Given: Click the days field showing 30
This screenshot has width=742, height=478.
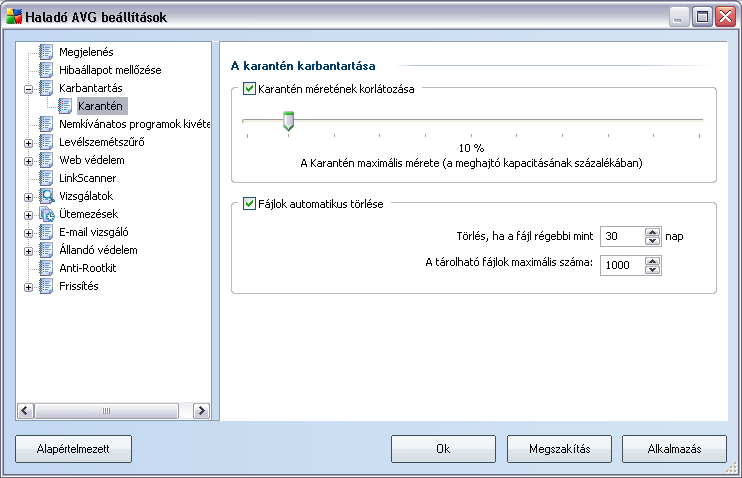Looking at the screenshot, I should [622, 236].
